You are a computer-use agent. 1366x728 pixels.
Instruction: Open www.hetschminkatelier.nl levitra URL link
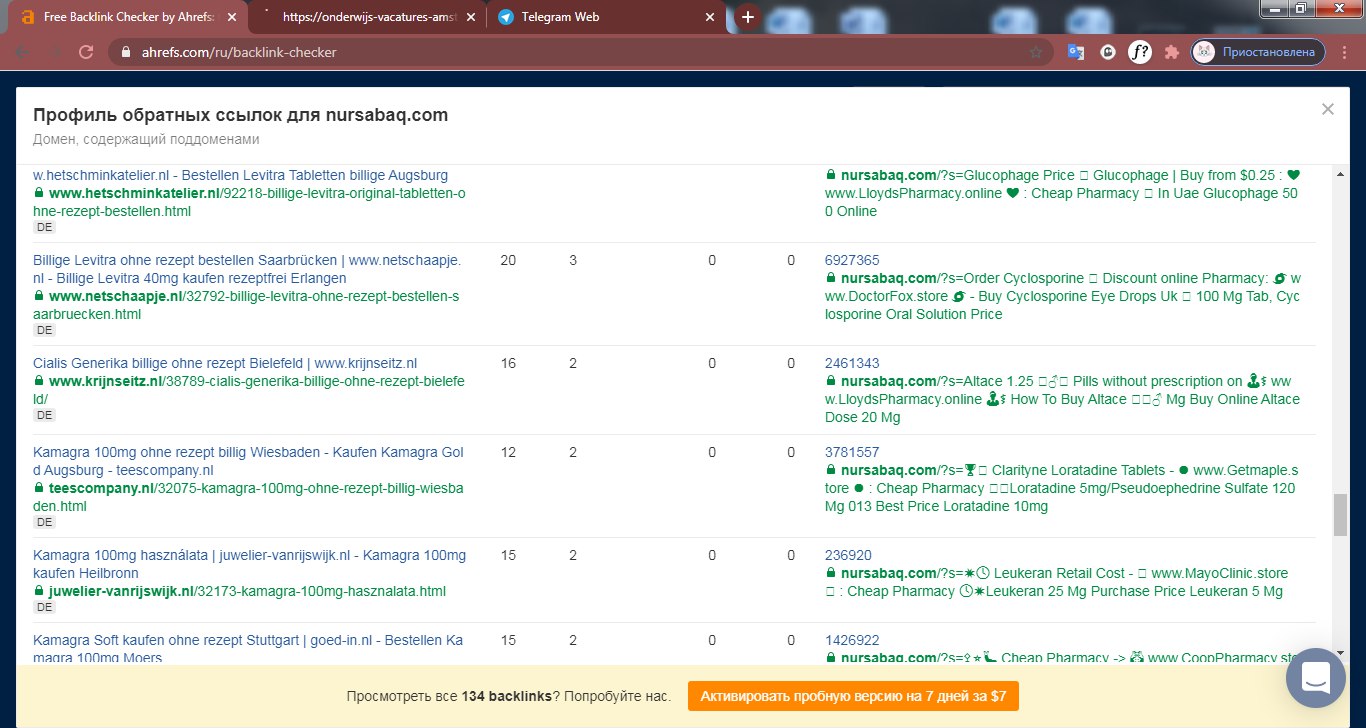click(249, 202)
